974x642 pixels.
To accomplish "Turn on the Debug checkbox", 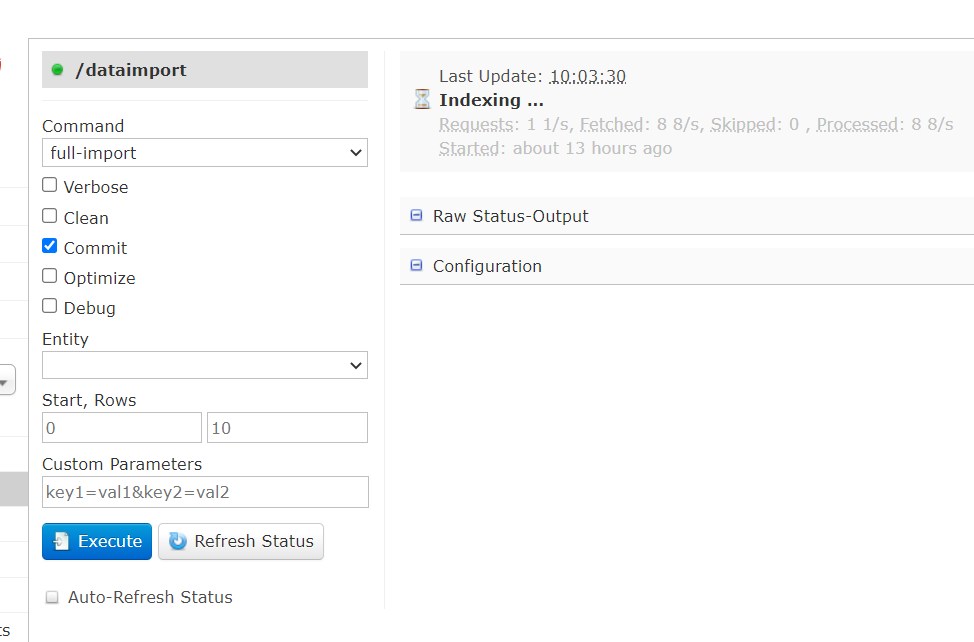I will point(50,306).
